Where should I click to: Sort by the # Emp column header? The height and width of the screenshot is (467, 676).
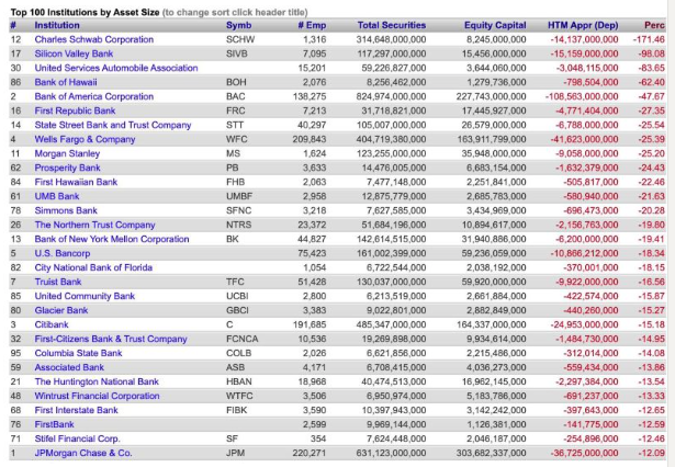click(x=312, y=25)
